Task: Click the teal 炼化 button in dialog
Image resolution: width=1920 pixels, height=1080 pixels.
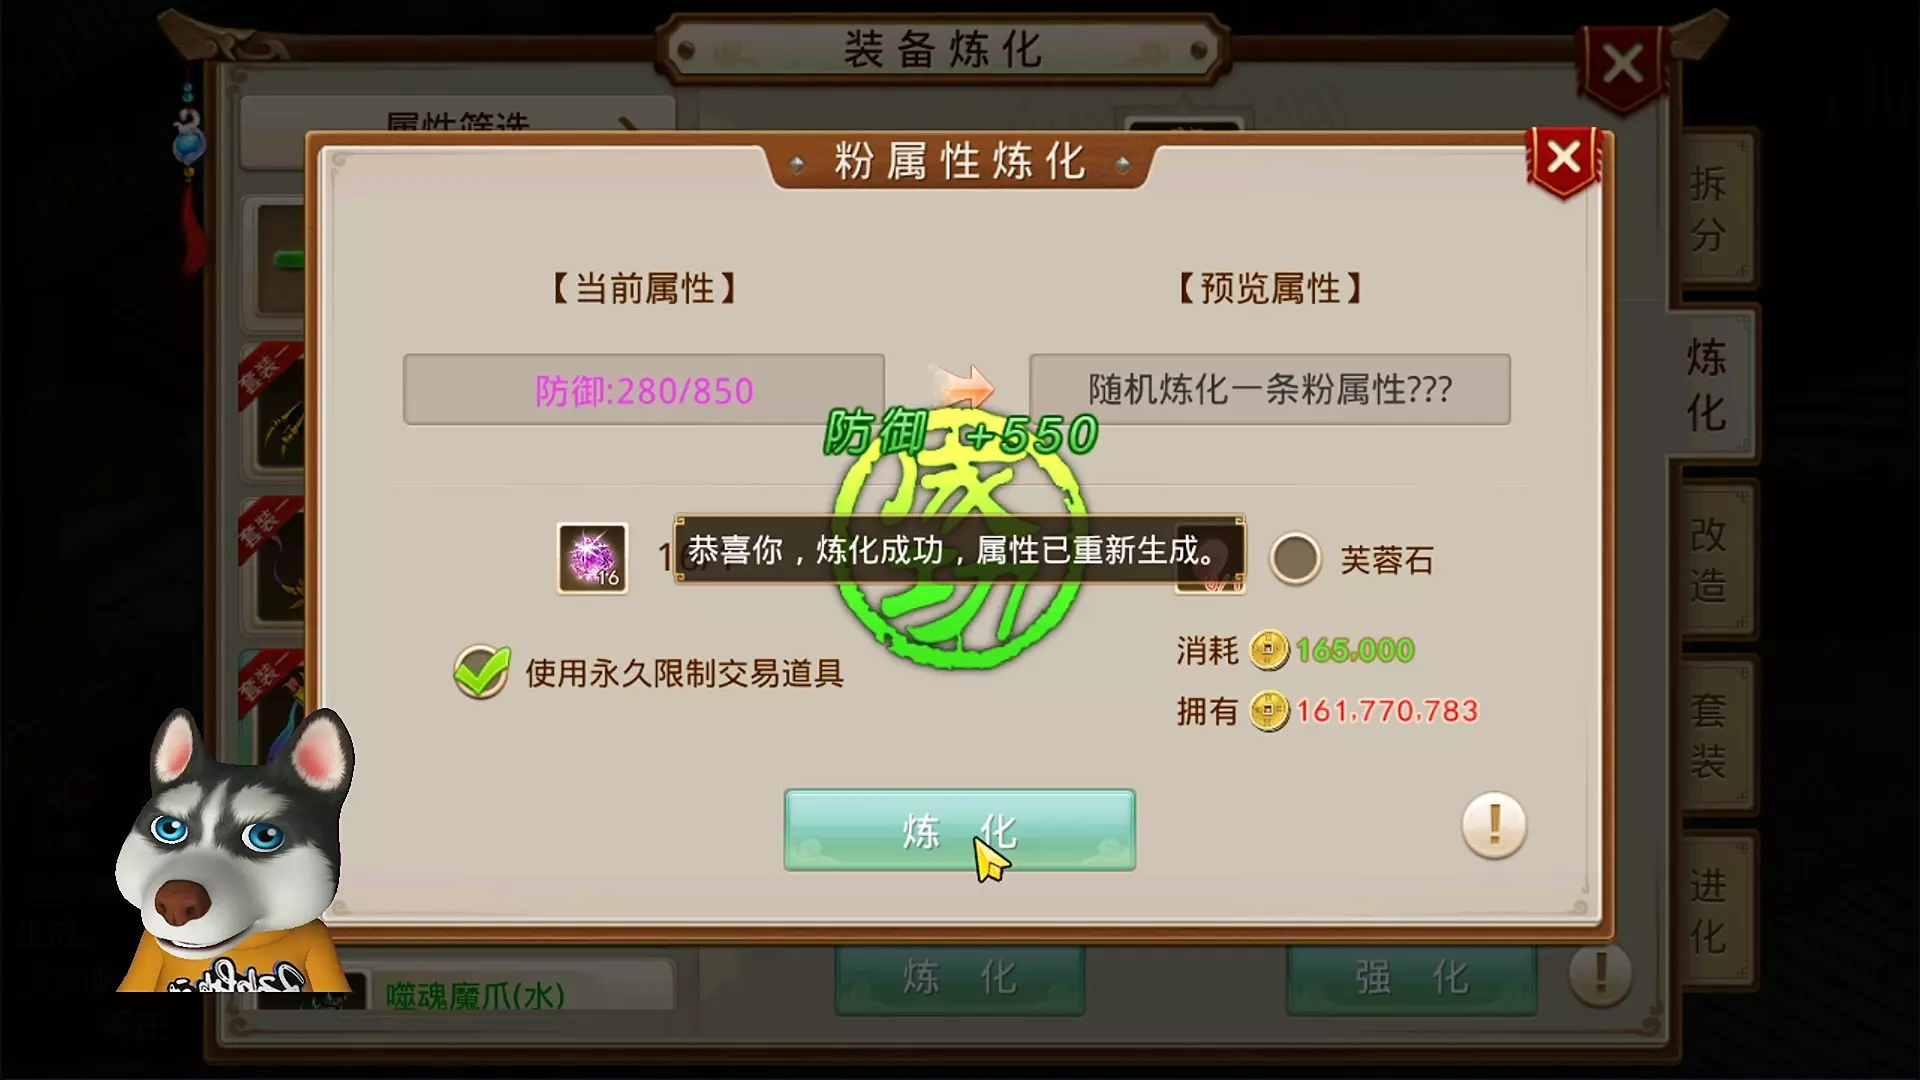Action: (960, 830)
